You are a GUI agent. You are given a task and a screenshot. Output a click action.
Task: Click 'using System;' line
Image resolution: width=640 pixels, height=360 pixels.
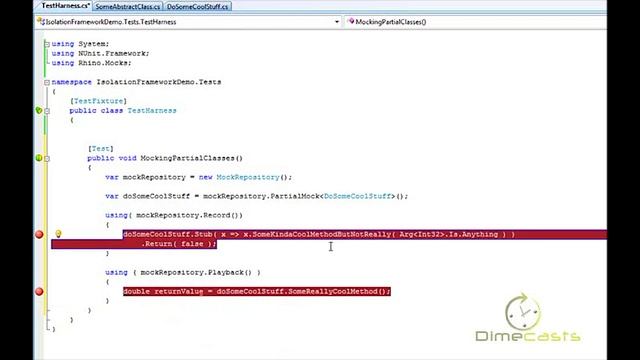click(x=80, y=44)
